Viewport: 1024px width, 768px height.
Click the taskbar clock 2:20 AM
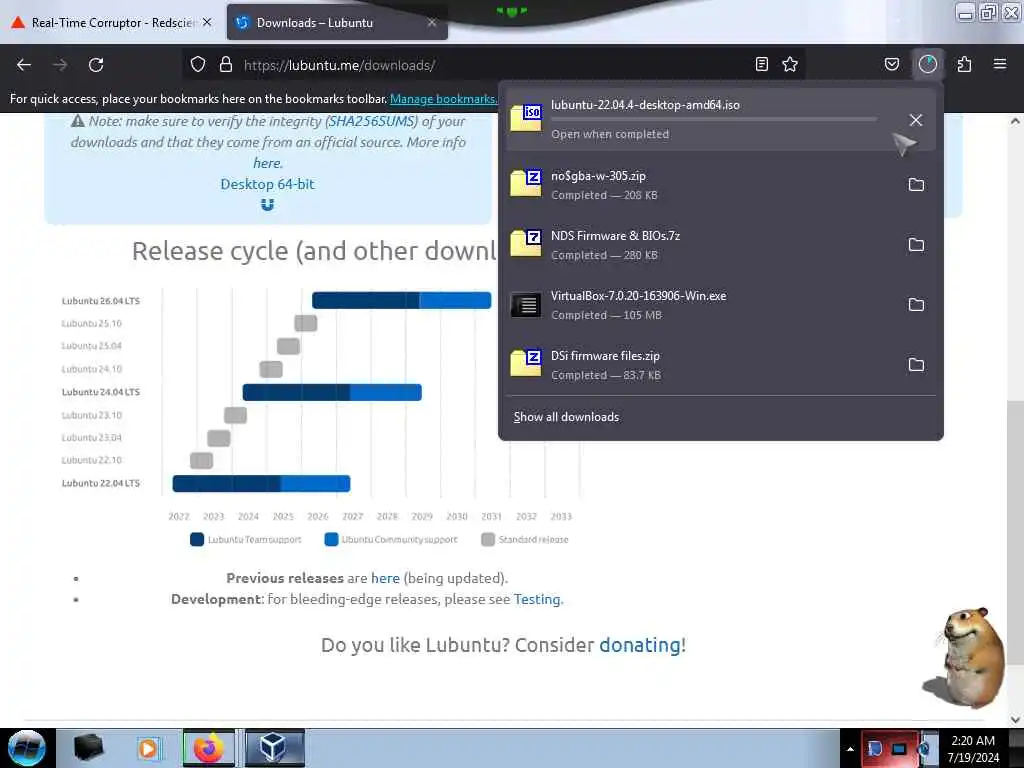pos(973,749)
